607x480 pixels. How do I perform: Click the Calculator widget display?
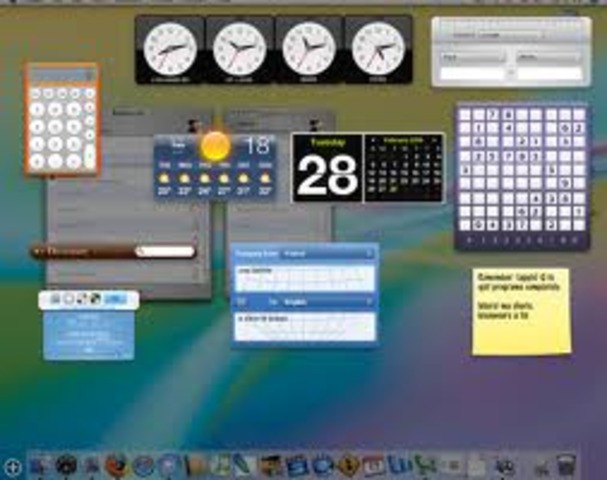point(62,76)
